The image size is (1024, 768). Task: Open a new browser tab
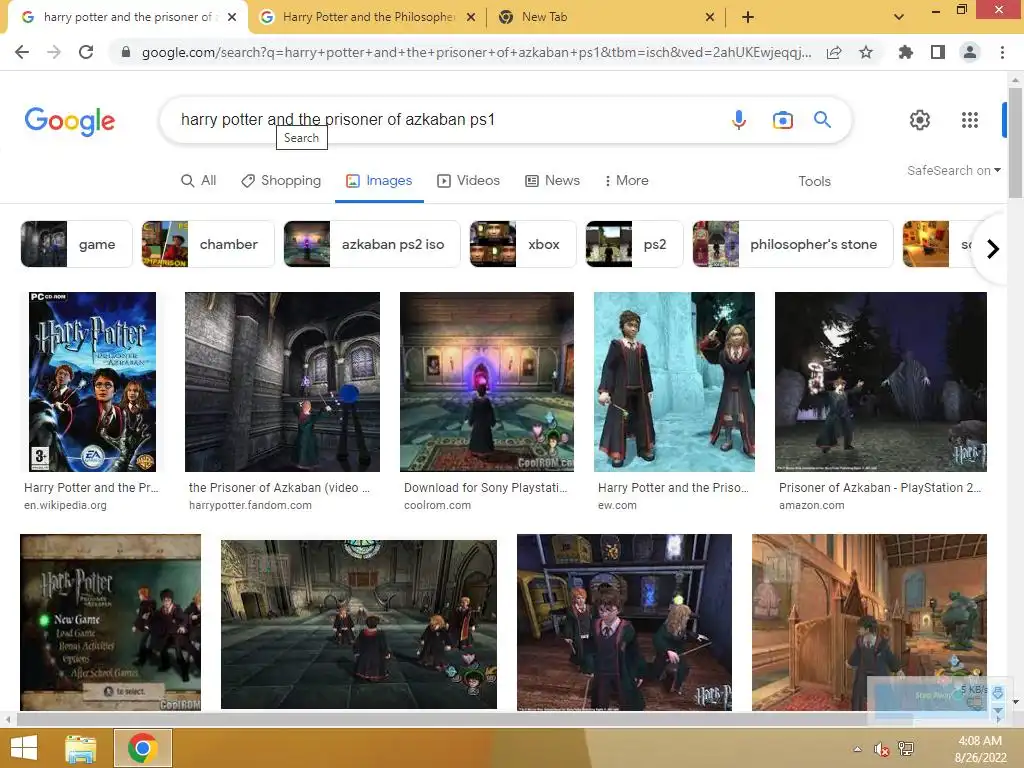click(748, 17)
